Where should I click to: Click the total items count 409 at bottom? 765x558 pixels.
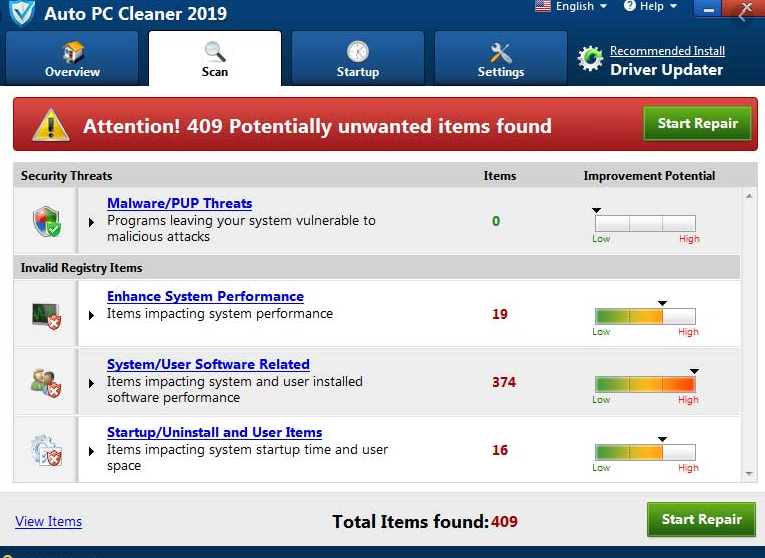coord(504,521)
